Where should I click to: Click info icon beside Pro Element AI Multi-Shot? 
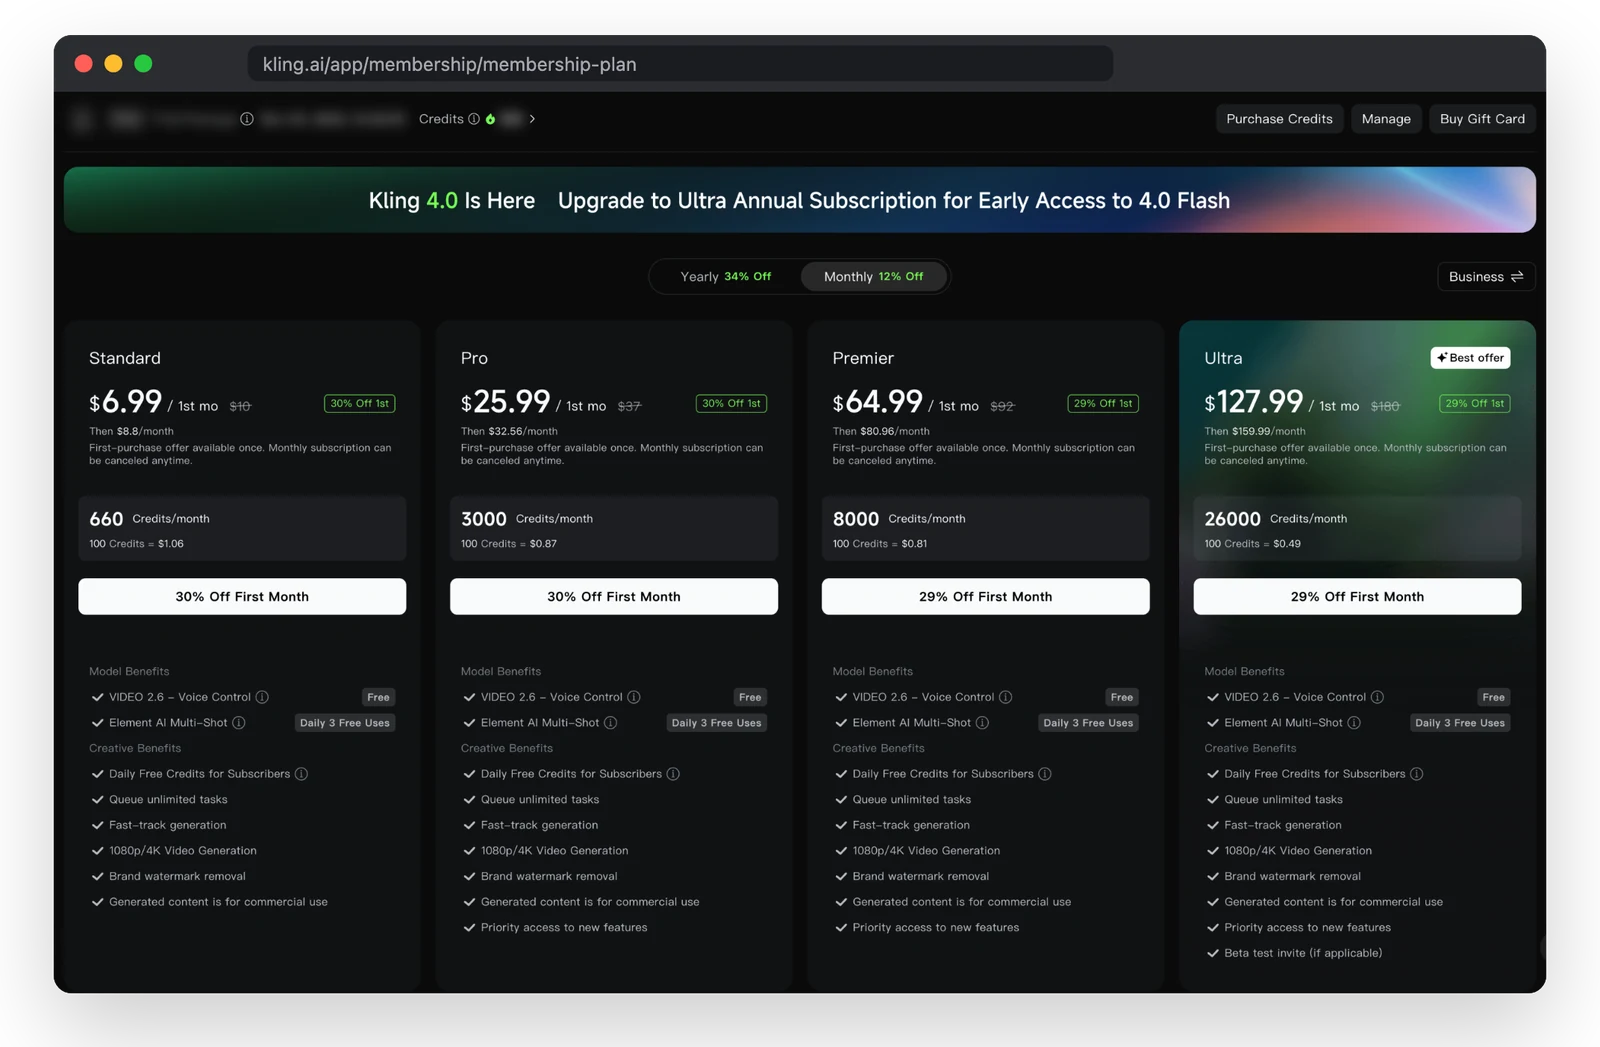tap(611, 723)
